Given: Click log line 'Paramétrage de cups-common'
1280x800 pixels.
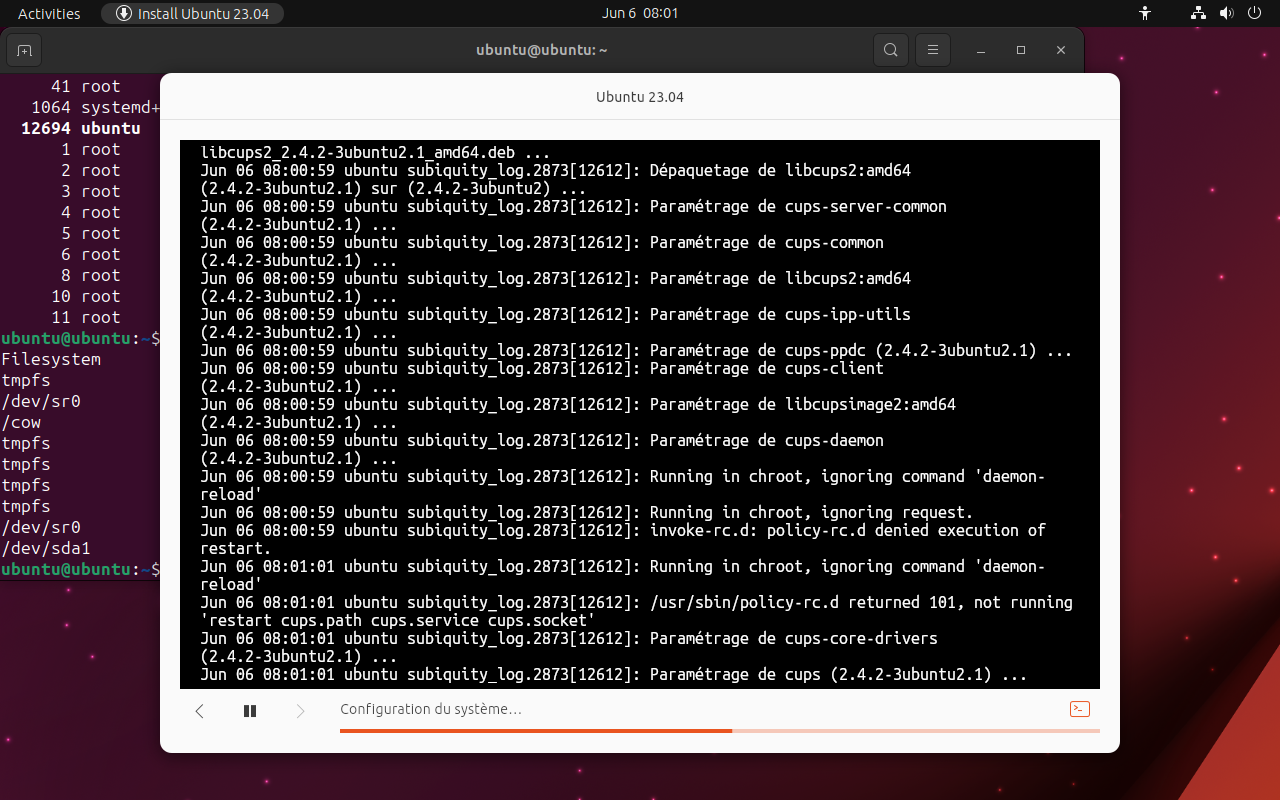Looking at the screenshot, I should click(767, 242).
